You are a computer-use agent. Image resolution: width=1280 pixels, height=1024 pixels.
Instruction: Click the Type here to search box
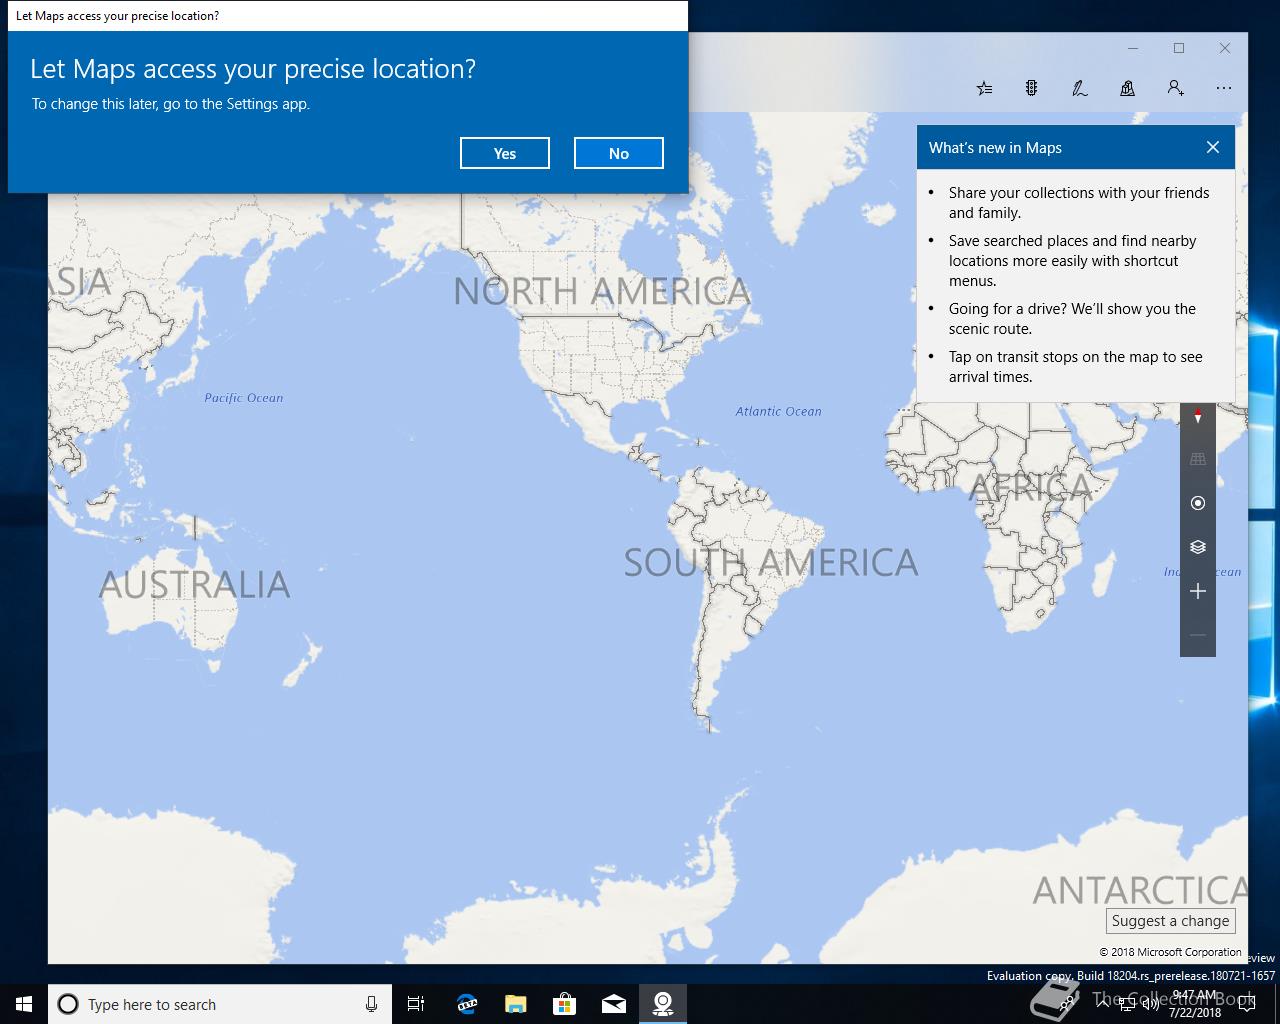tap(220, 1004)
